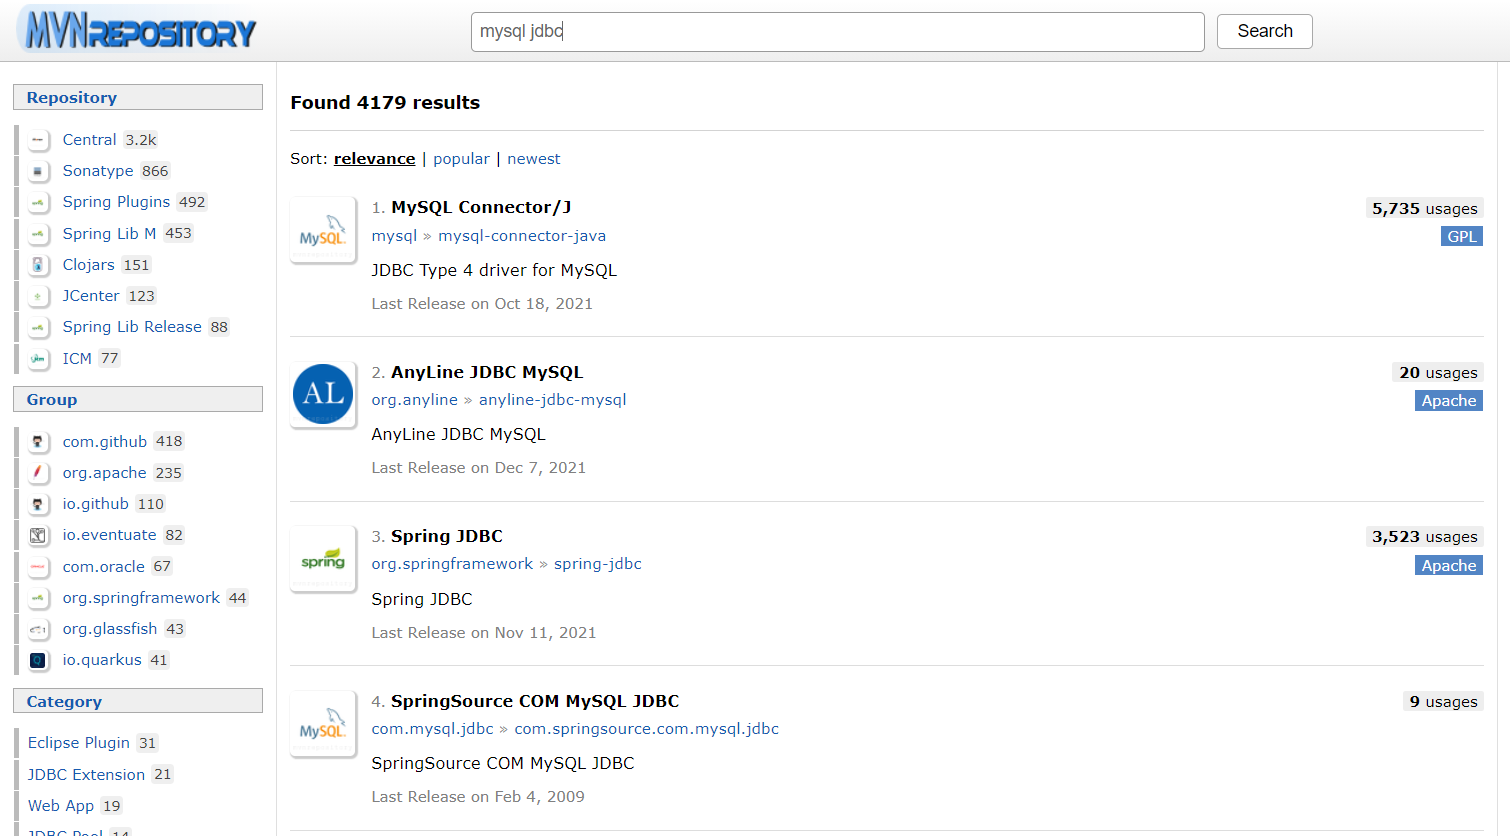Screen dimensions: 1510x836
Task: Open SpringSource COM MySQL JDBC title
Action: coord(535,701)
